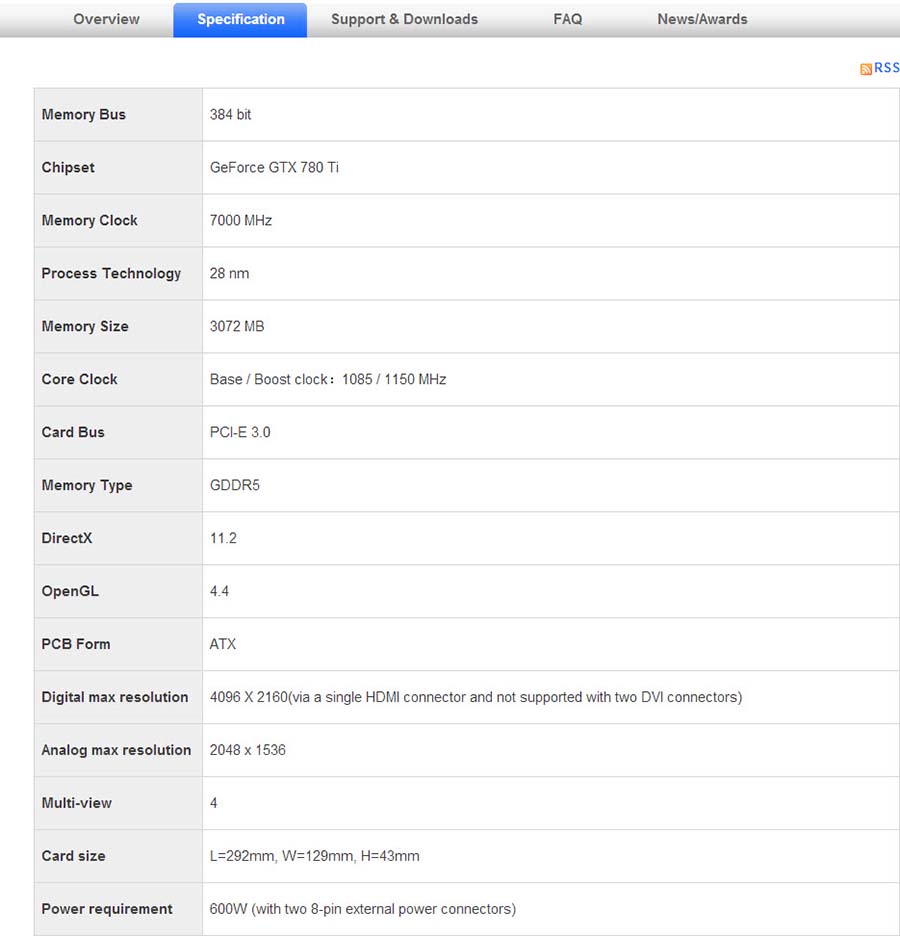
Task: Click the Digital max resolution value text
Action: click(475, 698)
